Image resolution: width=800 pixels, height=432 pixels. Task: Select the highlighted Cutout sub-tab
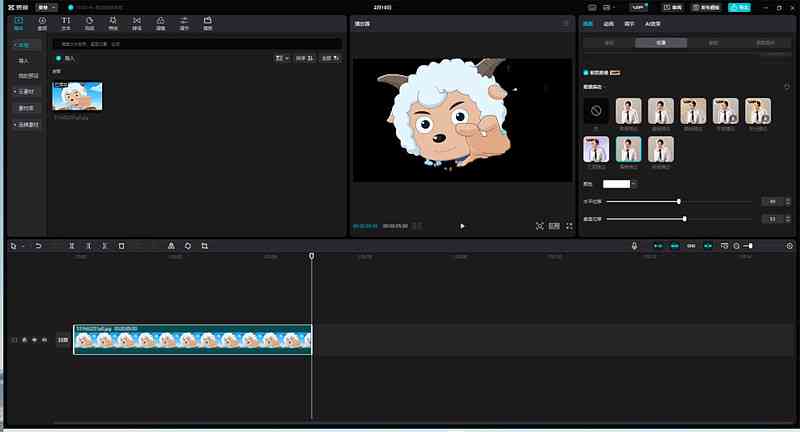tap(661, 43)
